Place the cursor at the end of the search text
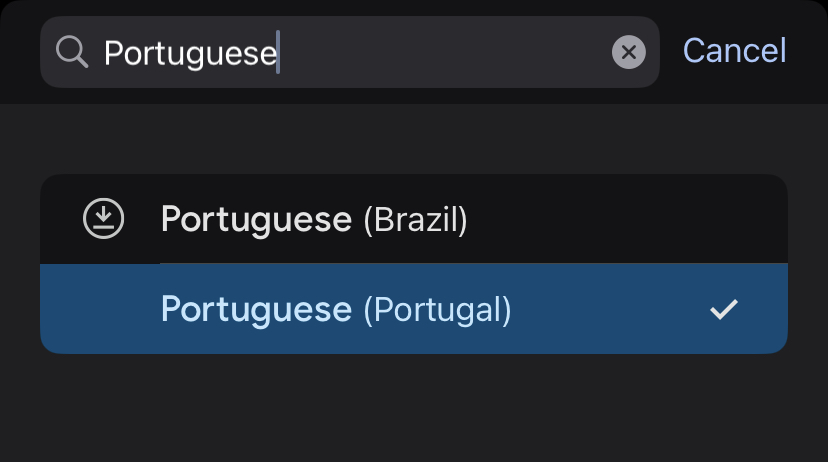 (x=278, y=52)
